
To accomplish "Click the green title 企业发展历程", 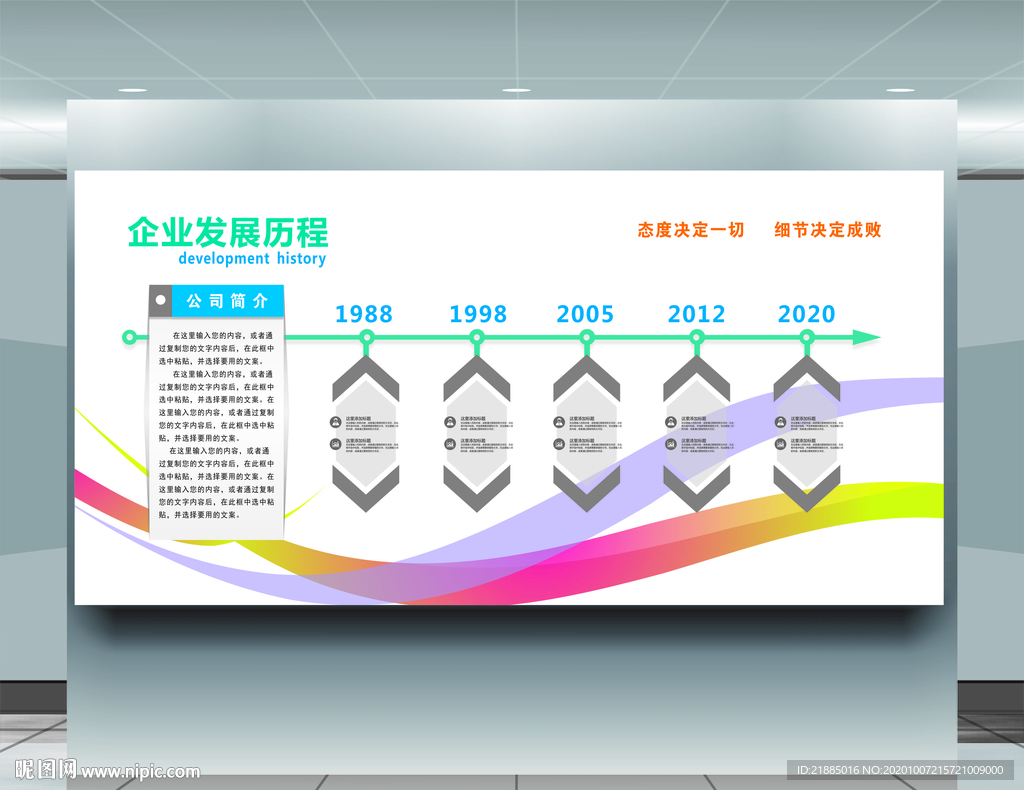I will click(228, 232).
